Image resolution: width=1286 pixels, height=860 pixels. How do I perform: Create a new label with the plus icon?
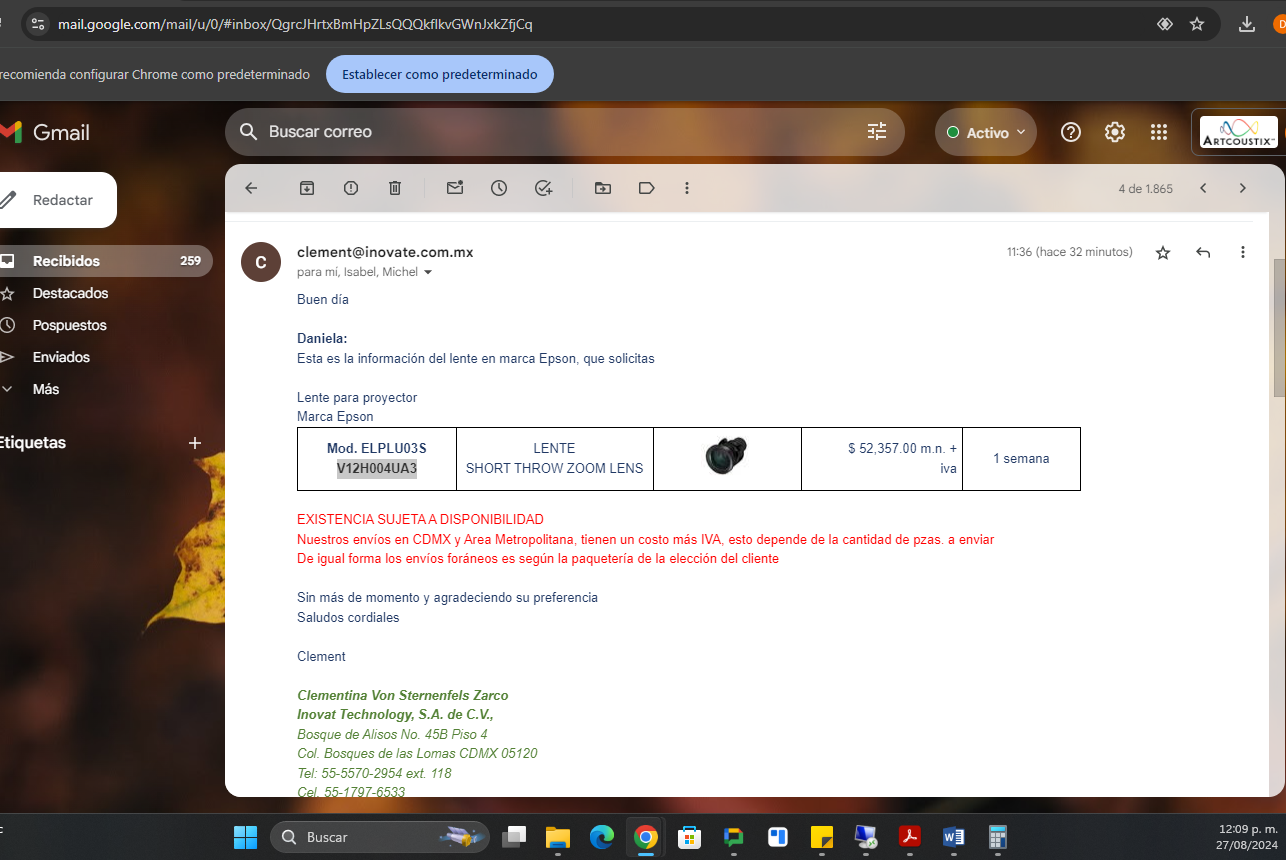195,443
